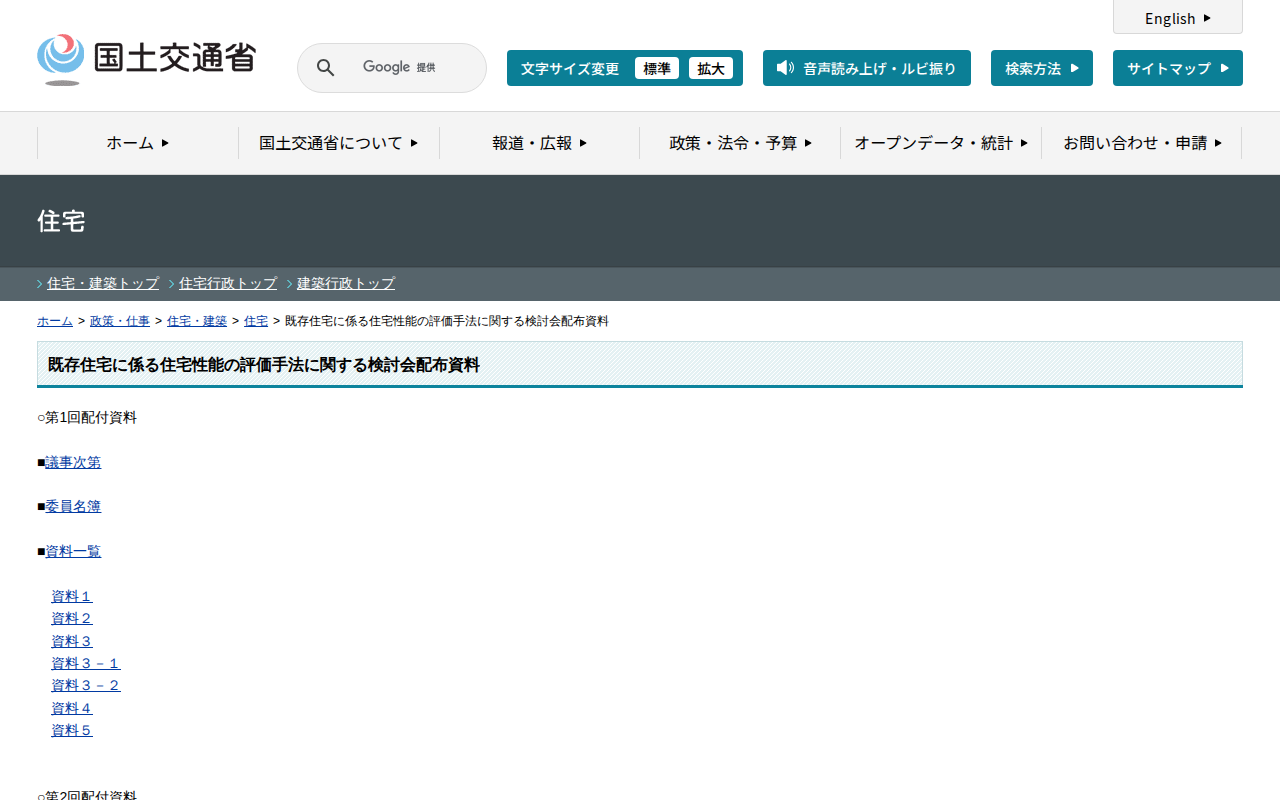The width and height of the screenshot is (1280, 800).
Task: Click the ○第1回配付資料 text
Action: tap(87, 418)
